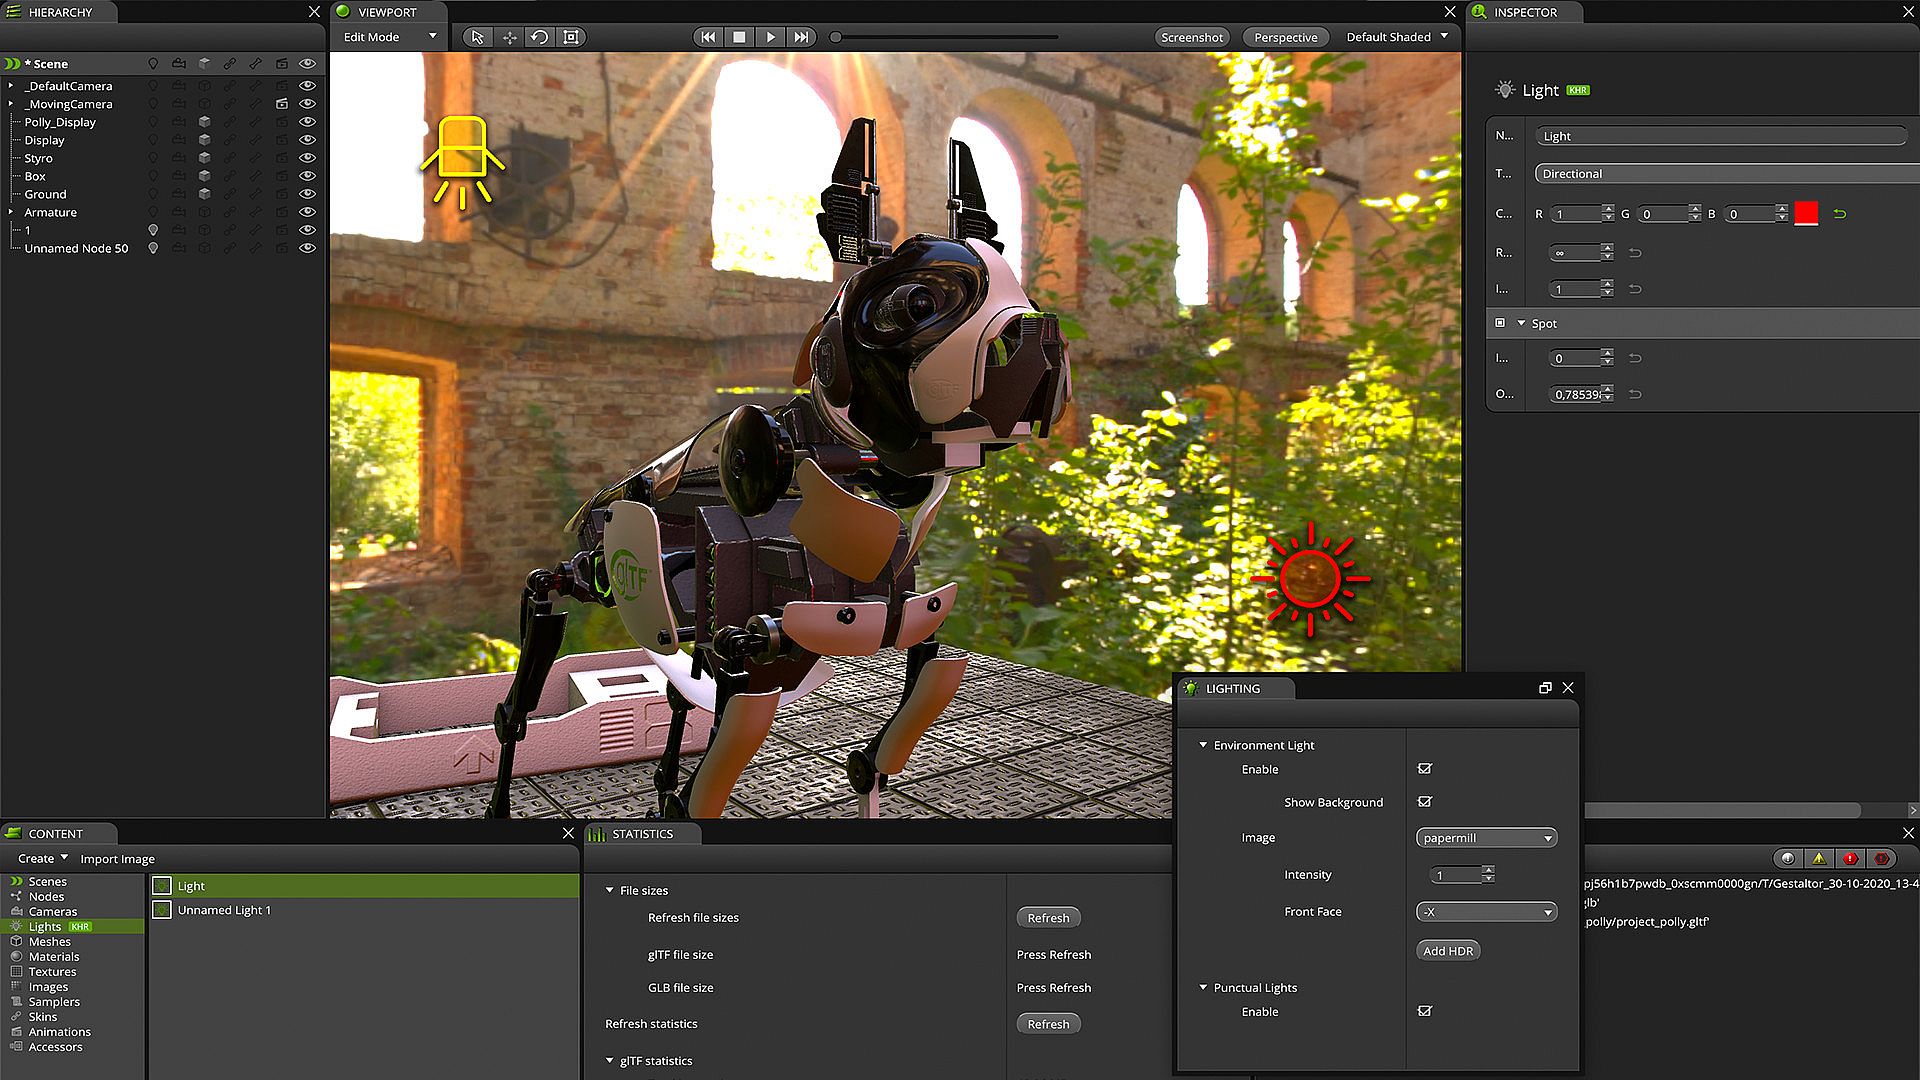The image size is (1920, 1080).
Task: Click the Screenshot button
Action: [1191, 37]
